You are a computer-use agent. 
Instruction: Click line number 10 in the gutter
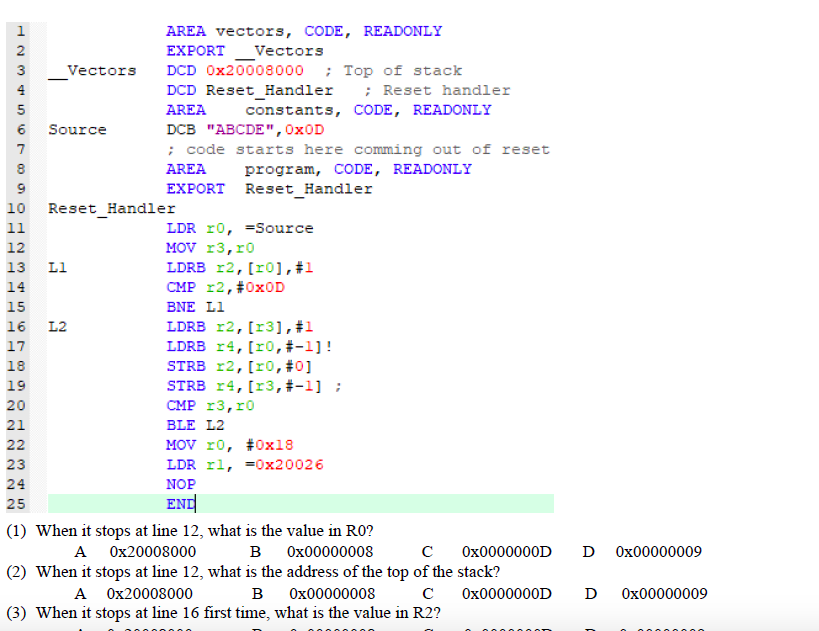pyautogui.click(x=16, y=208)
